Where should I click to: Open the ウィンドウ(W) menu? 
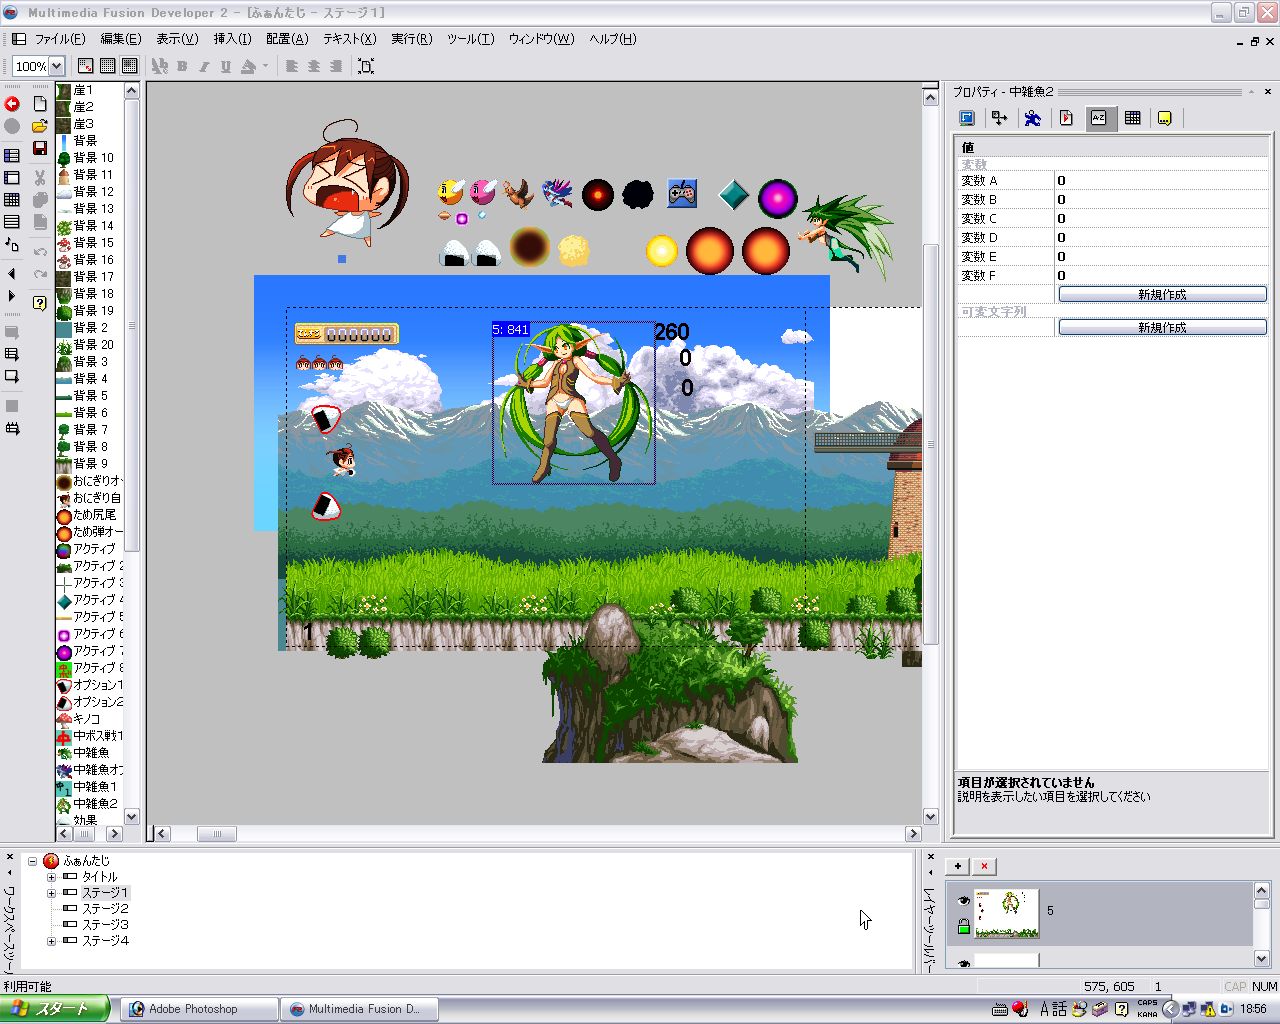541,39
